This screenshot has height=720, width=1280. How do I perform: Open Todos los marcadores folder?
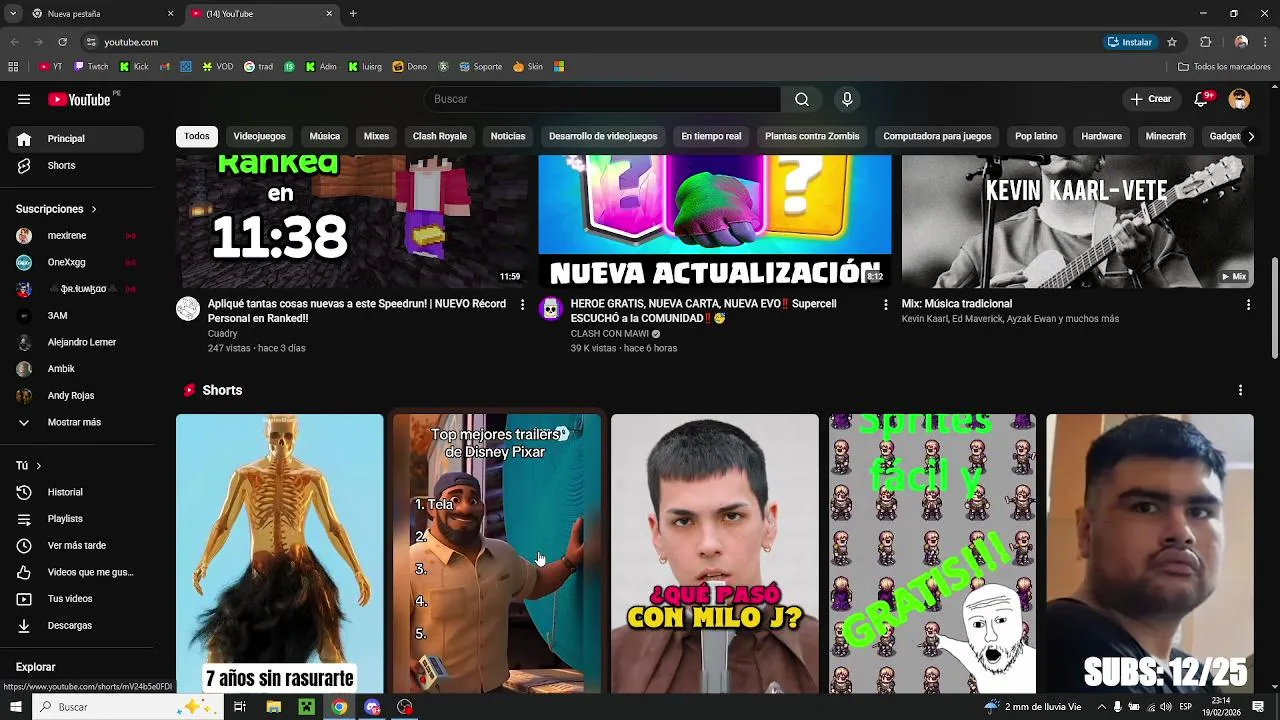[x=1224, y=67]
